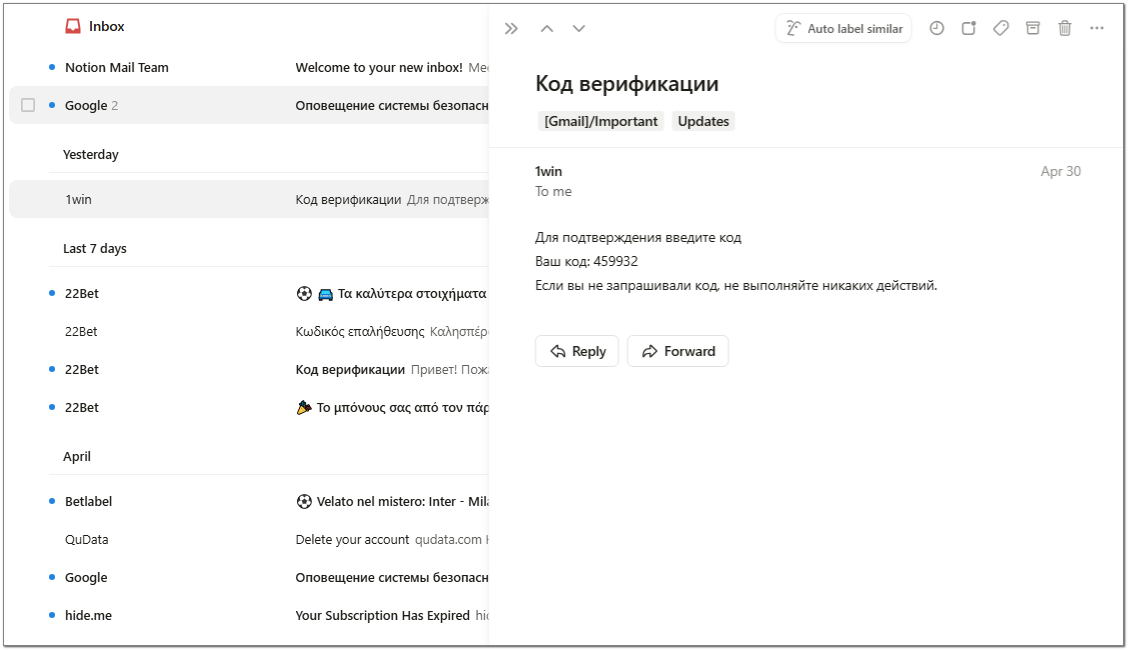
Task: Click the Forward button
Action: pyautogui.click(x=678, y=351)
